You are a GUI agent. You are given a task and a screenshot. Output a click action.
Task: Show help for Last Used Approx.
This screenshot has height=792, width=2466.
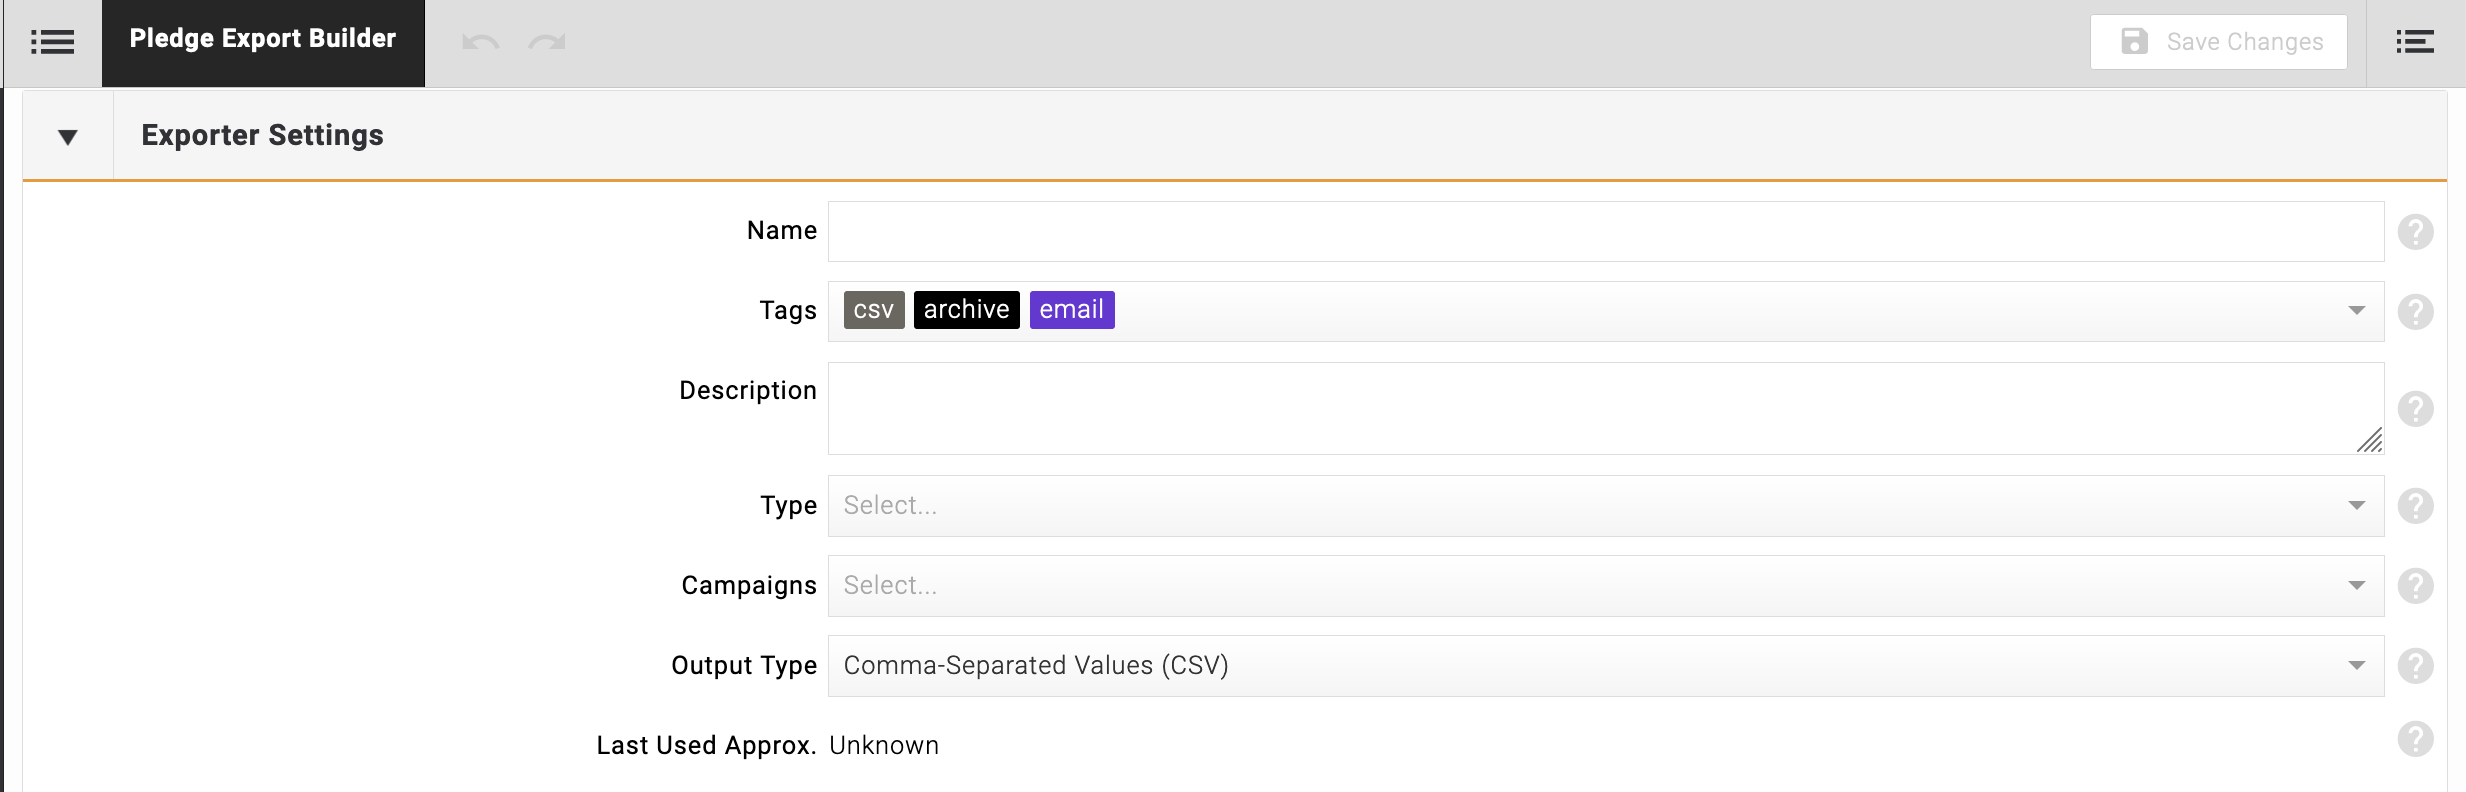coord(2415,739)
